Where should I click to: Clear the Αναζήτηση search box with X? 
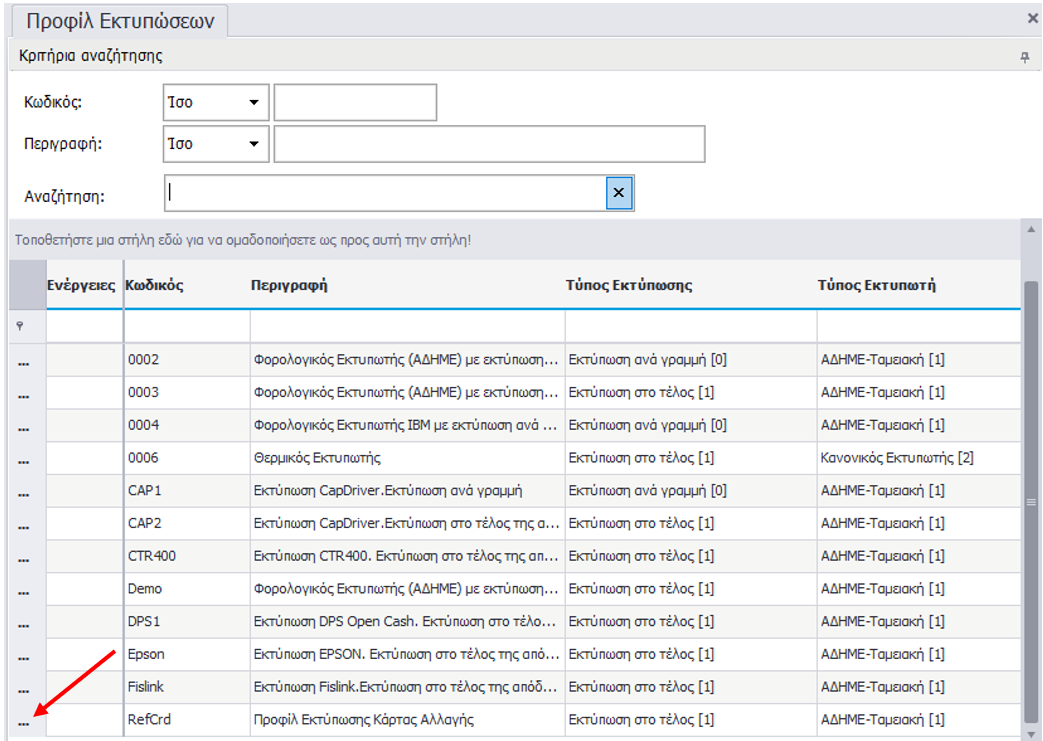click(619, 194)
